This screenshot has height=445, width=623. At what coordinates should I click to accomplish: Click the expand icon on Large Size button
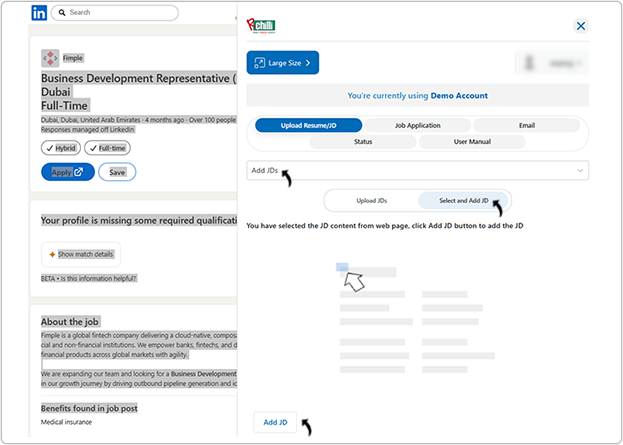[260, 63]
